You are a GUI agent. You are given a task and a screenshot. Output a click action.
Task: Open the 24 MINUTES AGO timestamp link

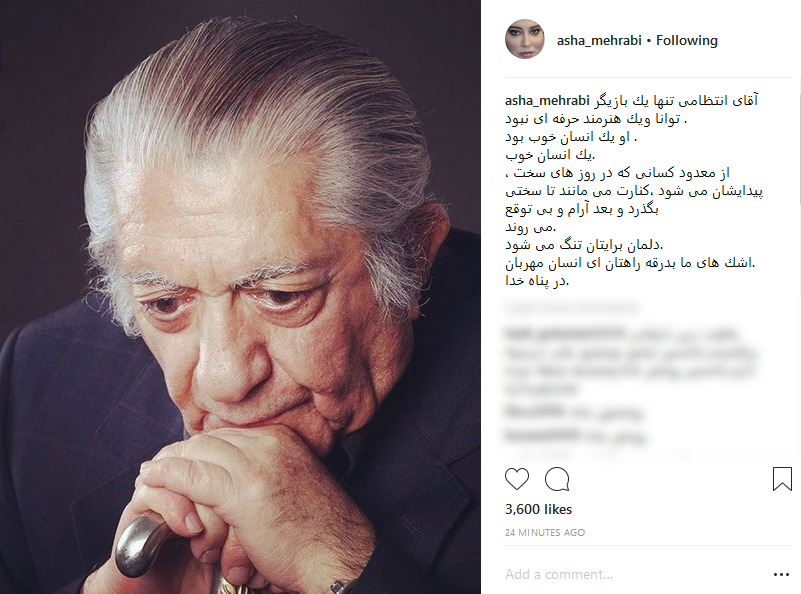545,532
